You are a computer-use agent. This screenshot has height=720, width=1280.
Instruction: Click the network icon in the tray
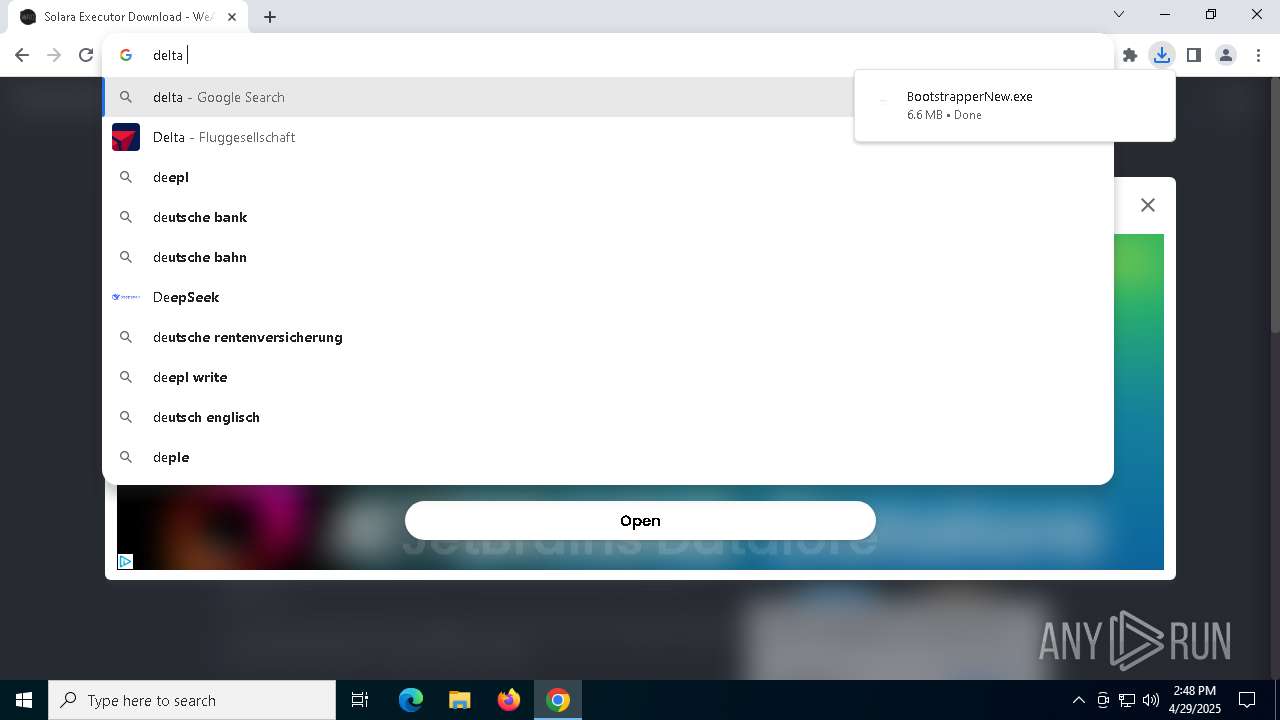[x=1127, y=700]
